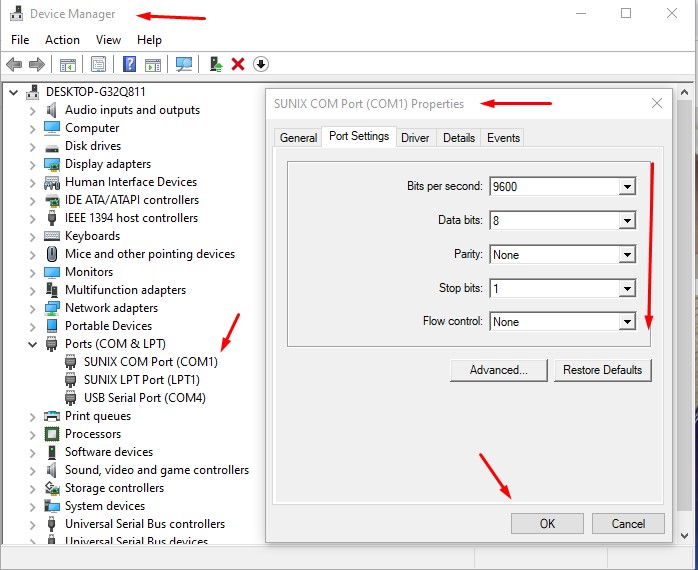Click the Device Manager title bar icon

16,14
